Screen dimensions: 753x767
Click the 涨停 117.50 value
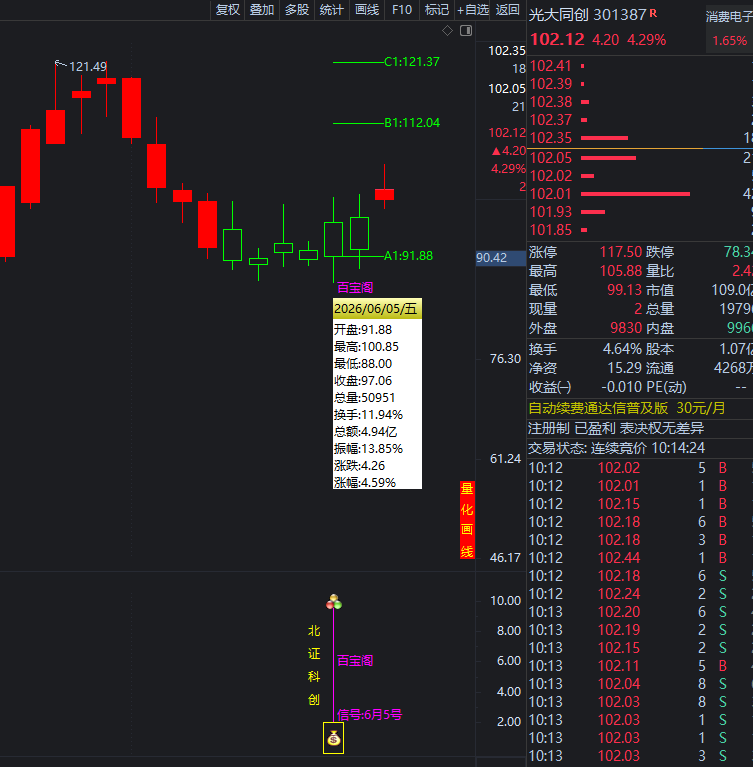(620, 252)
